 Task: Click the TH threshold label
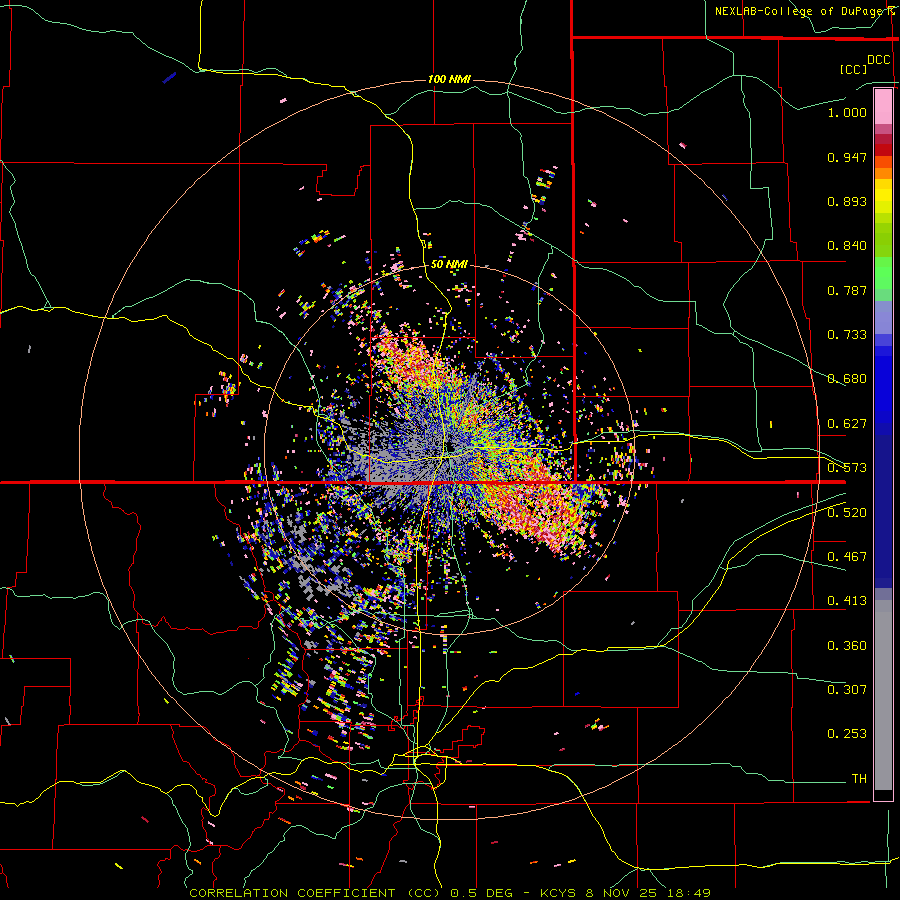(859, 779)
